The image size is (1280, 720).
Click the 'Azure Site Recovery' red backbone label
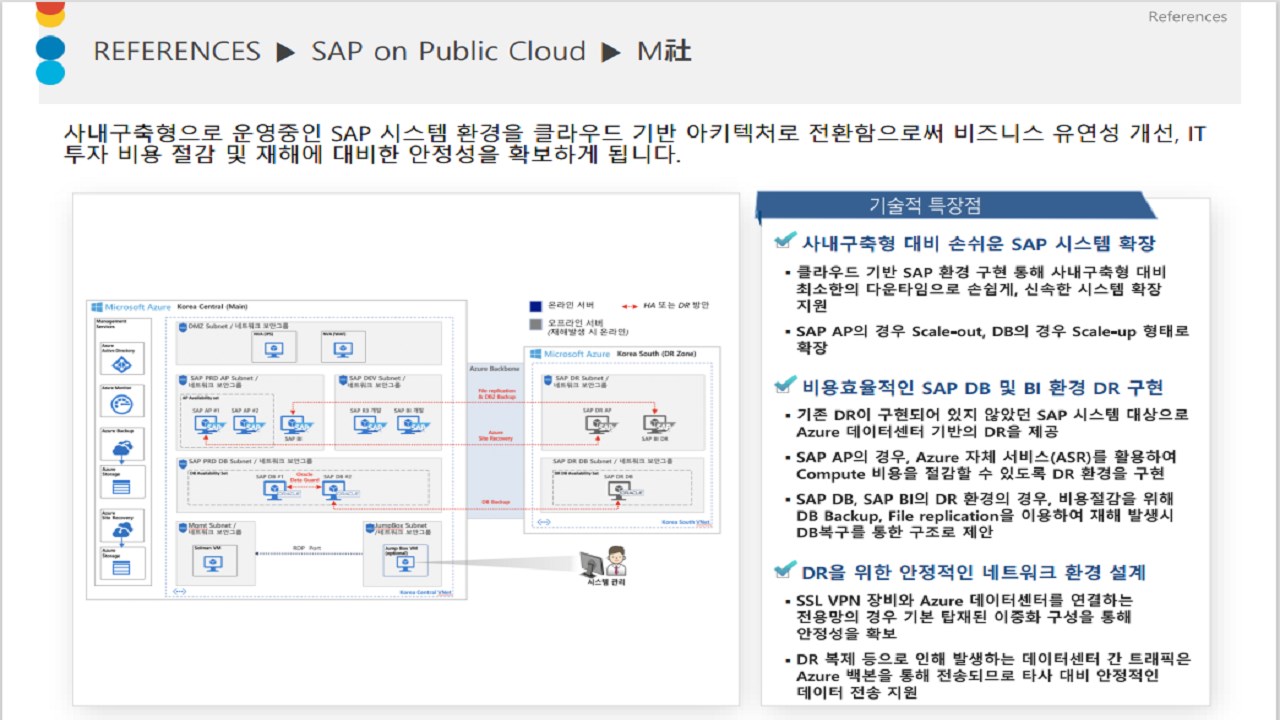click(x=495, y=435)
